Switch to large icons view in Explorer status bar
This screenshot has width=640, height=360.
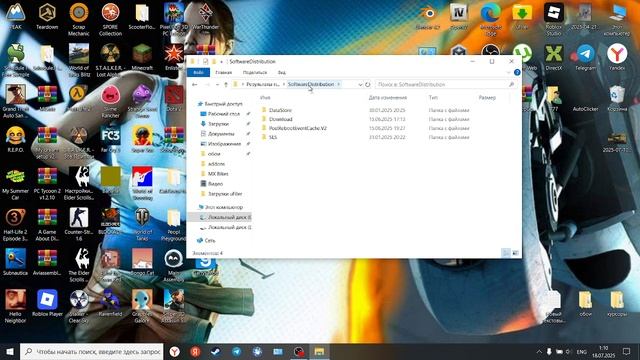(x=516, y=253)
